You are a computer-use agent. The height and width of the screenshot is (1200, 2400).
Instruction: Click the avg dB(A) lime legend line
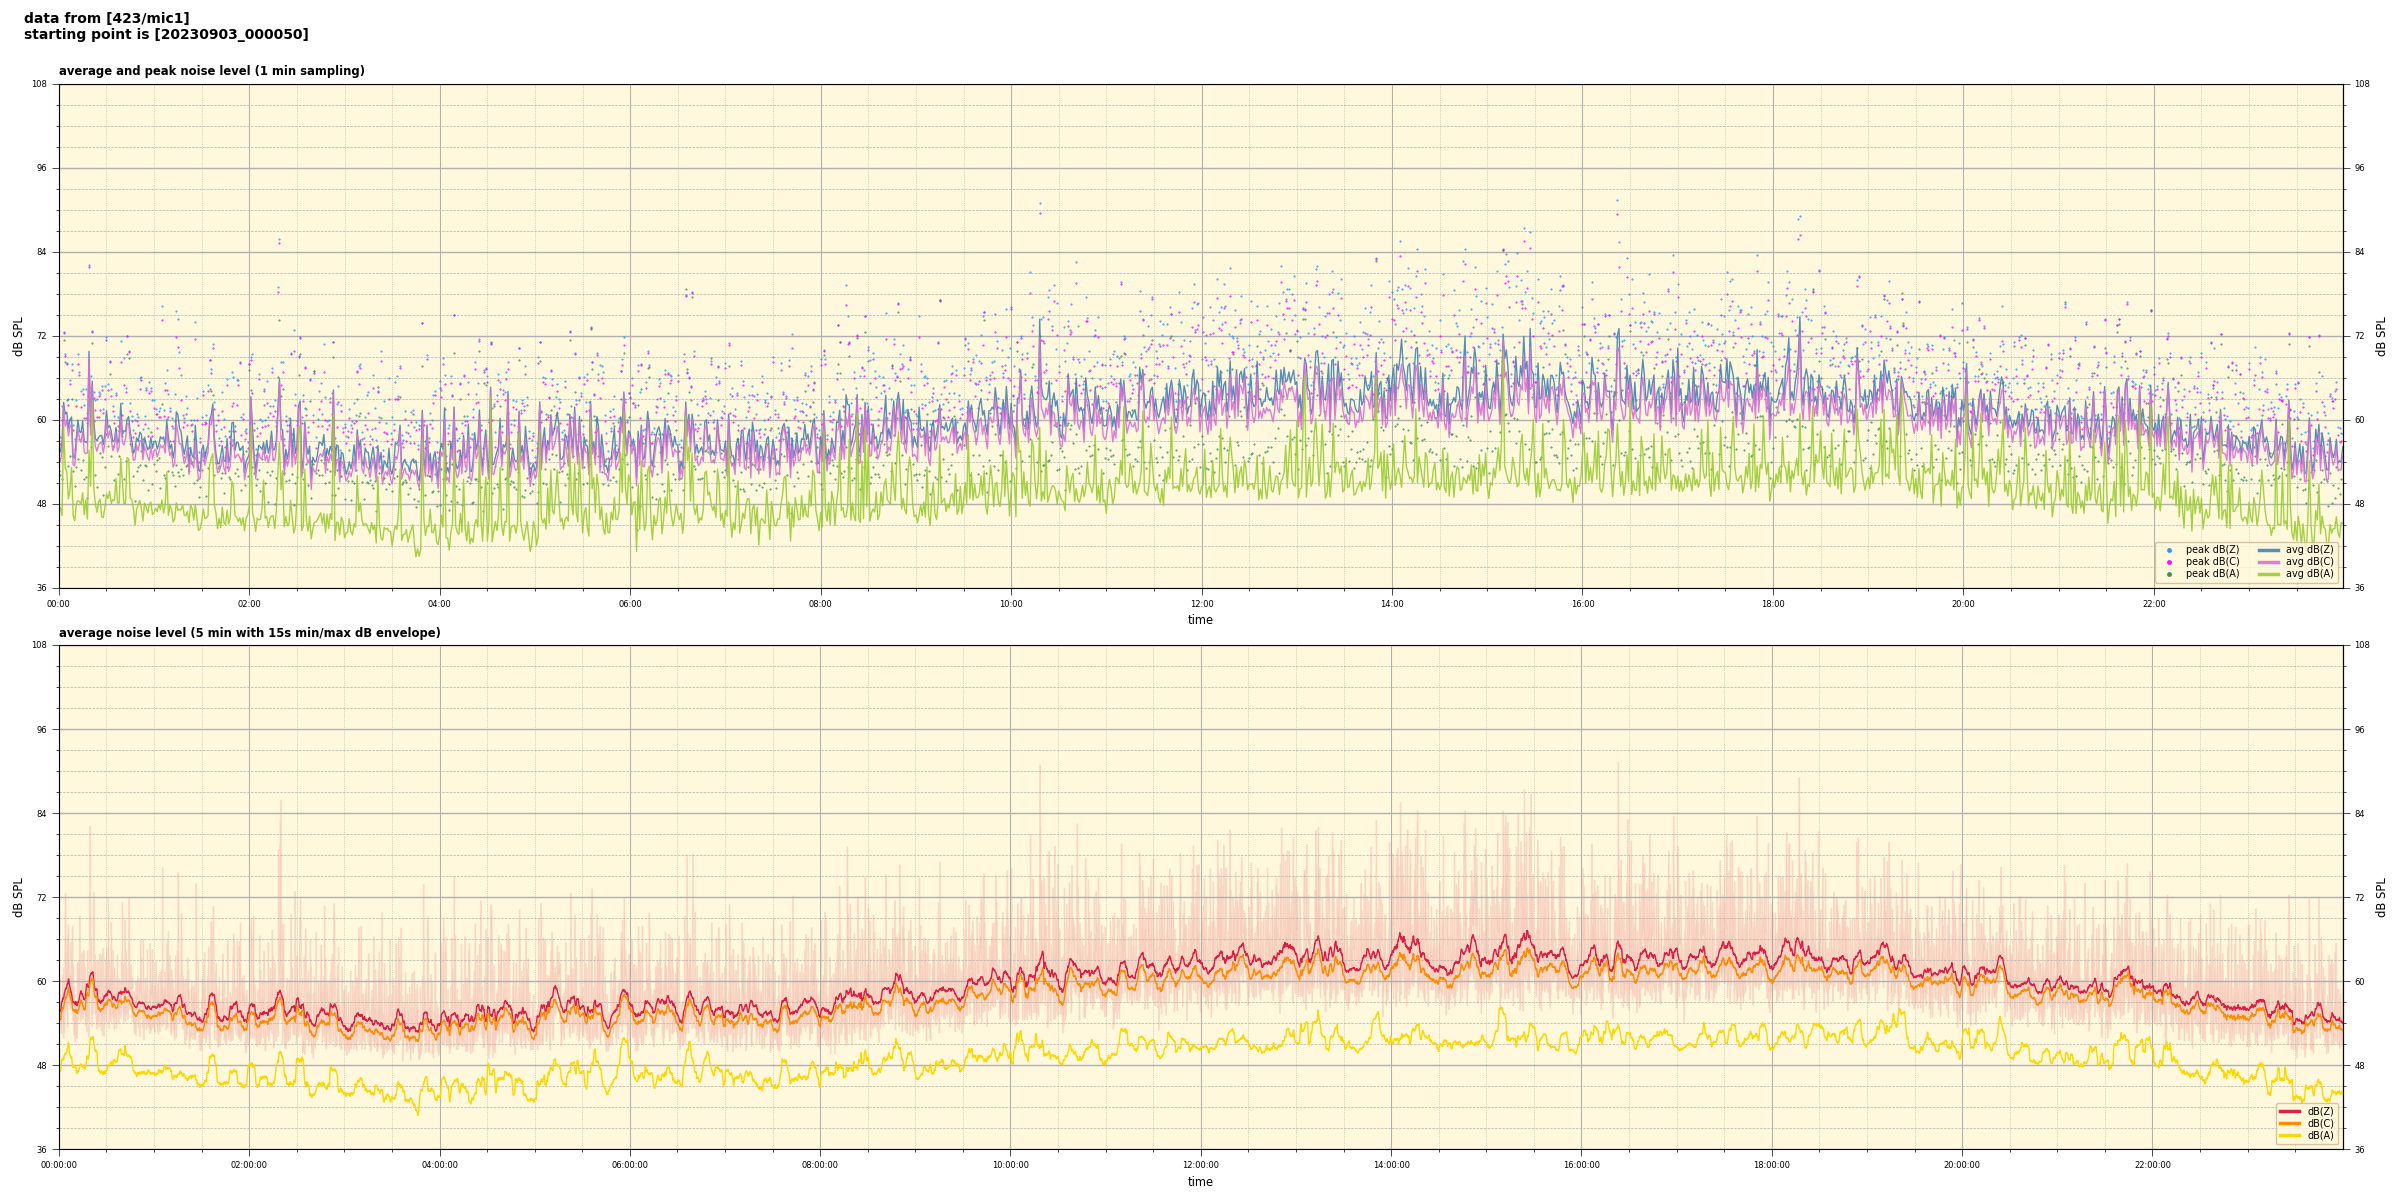pyautogui.click(x=2269, y=574)
